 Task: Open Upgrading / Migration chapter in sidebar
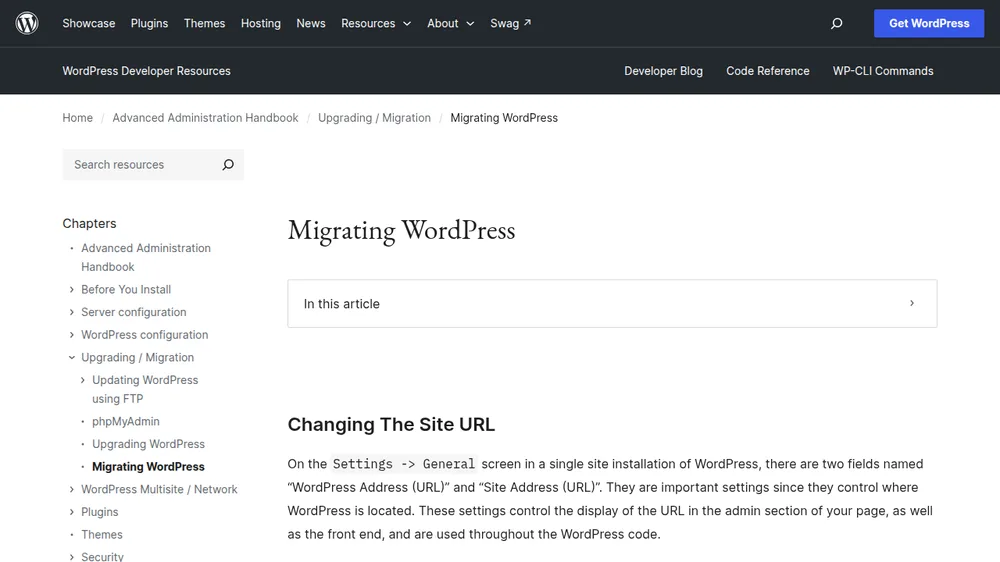point(137,357)
